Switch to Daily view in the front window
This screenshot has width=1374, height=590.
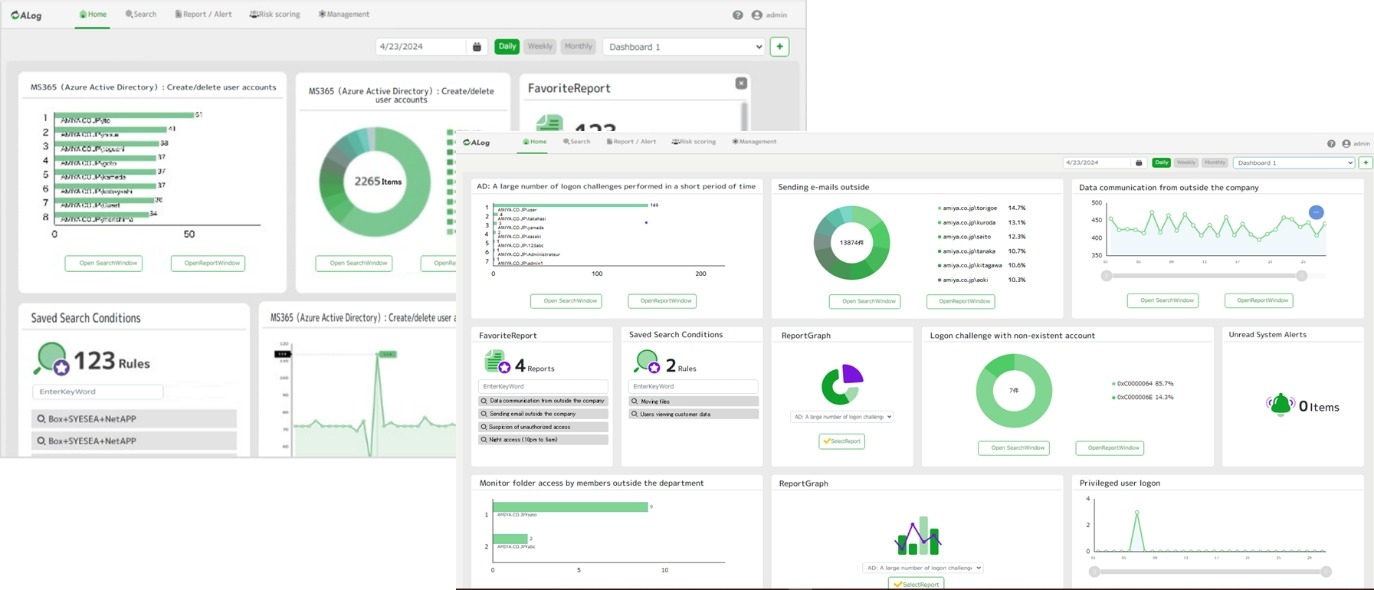point(1161,163)
